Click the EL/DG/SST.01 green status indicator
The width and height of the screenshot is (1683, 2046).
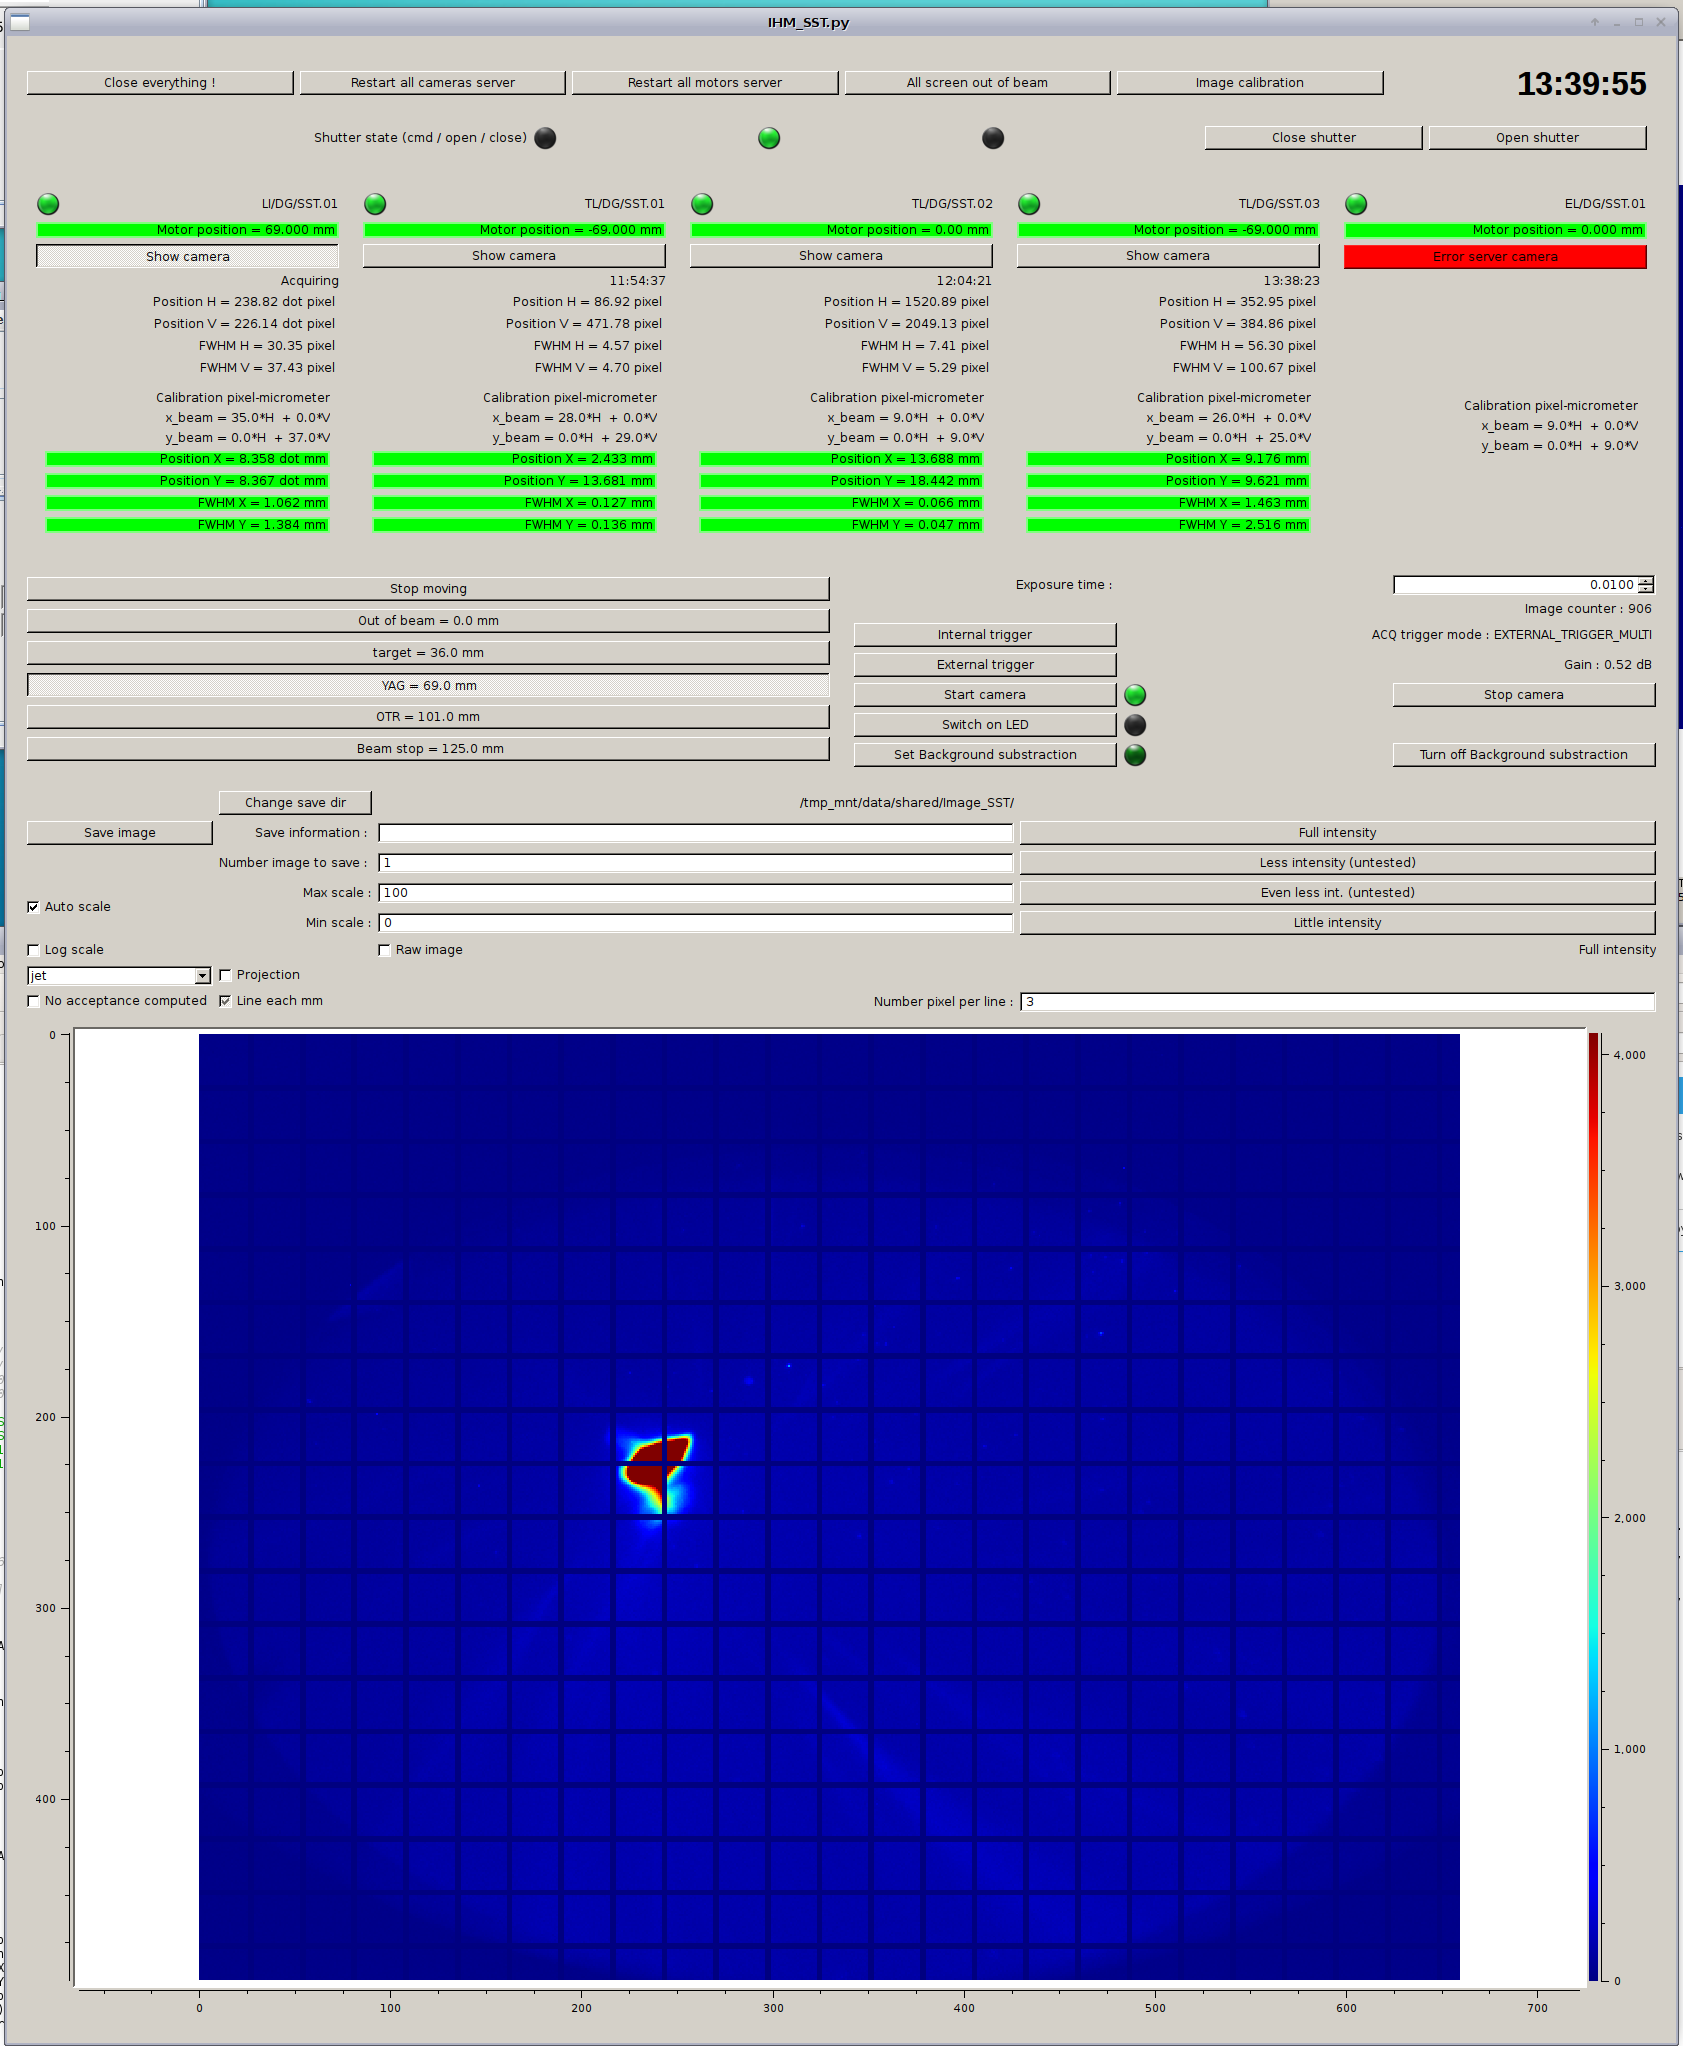1356,204
